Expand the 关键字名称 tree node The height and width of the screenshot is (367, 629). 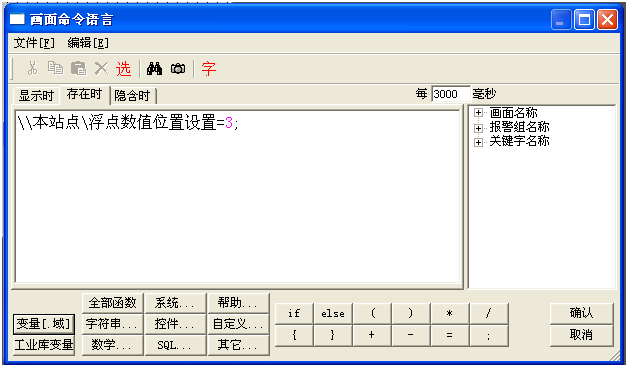point(478,142)
